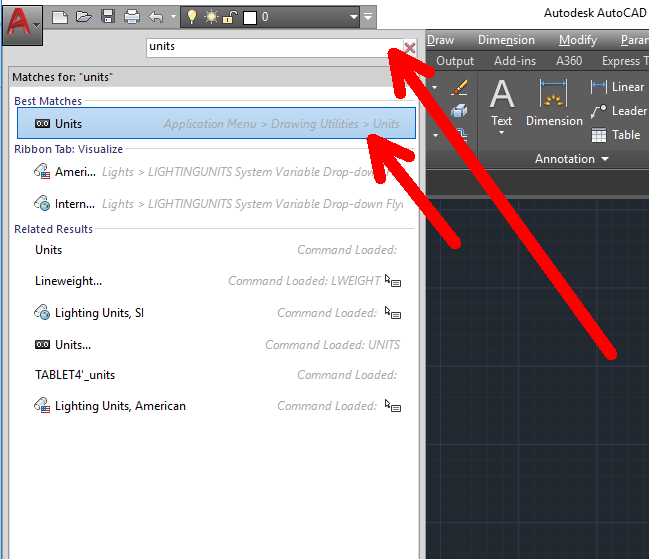This screenshot has width=649, height=559.
Task: Expand the Undo history dropdown arrow
Action: [173, 17]
